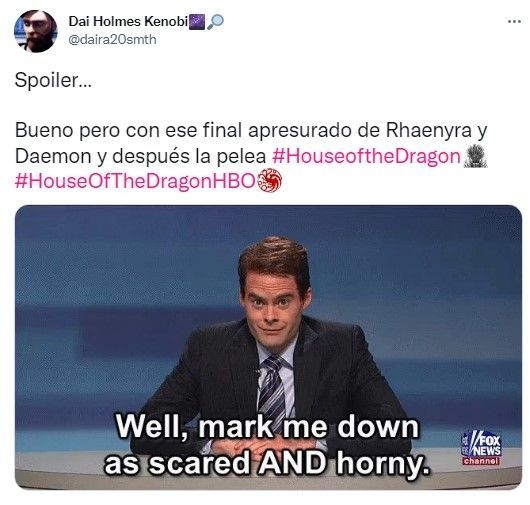Open the three-dot more options menu
Screen dimensions: 530x505
[x=514, y=22]
